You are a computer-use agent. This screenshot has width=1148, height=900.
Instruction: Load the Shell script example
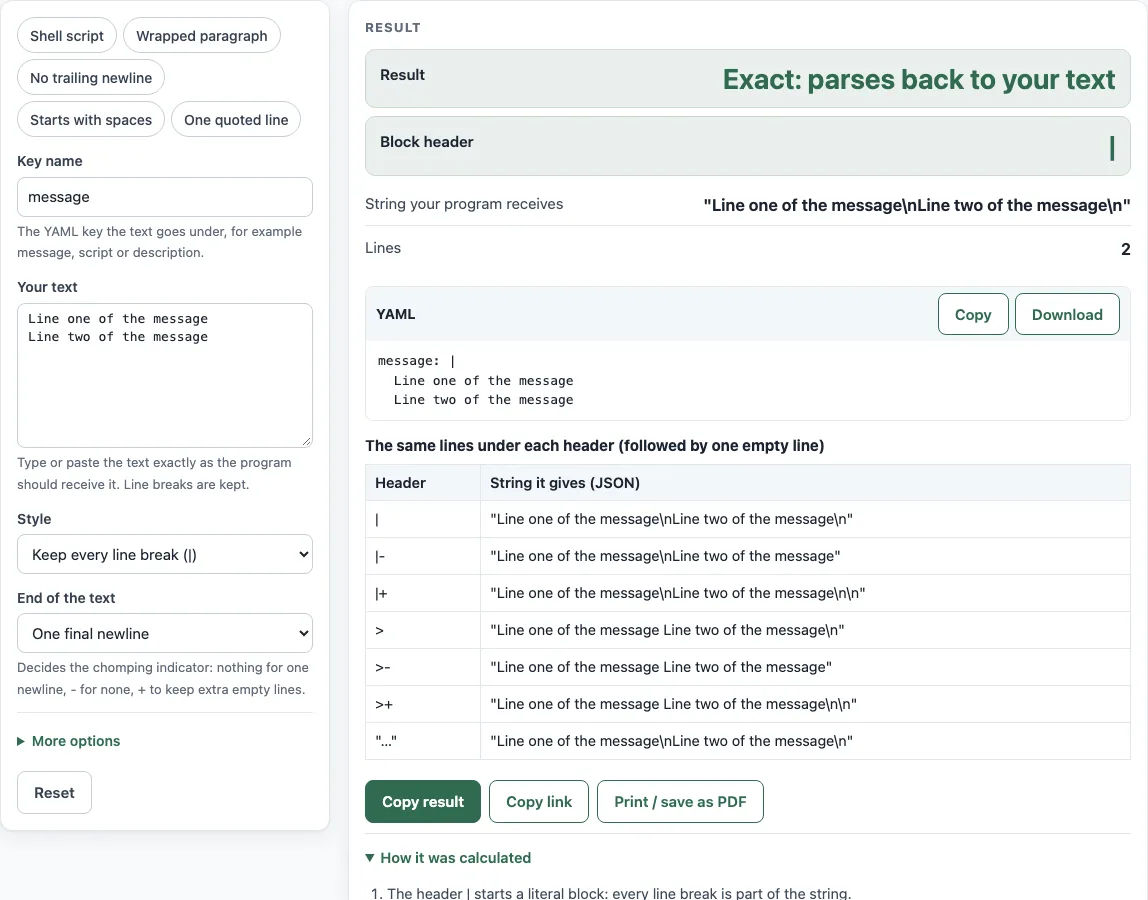click(67, 36)
